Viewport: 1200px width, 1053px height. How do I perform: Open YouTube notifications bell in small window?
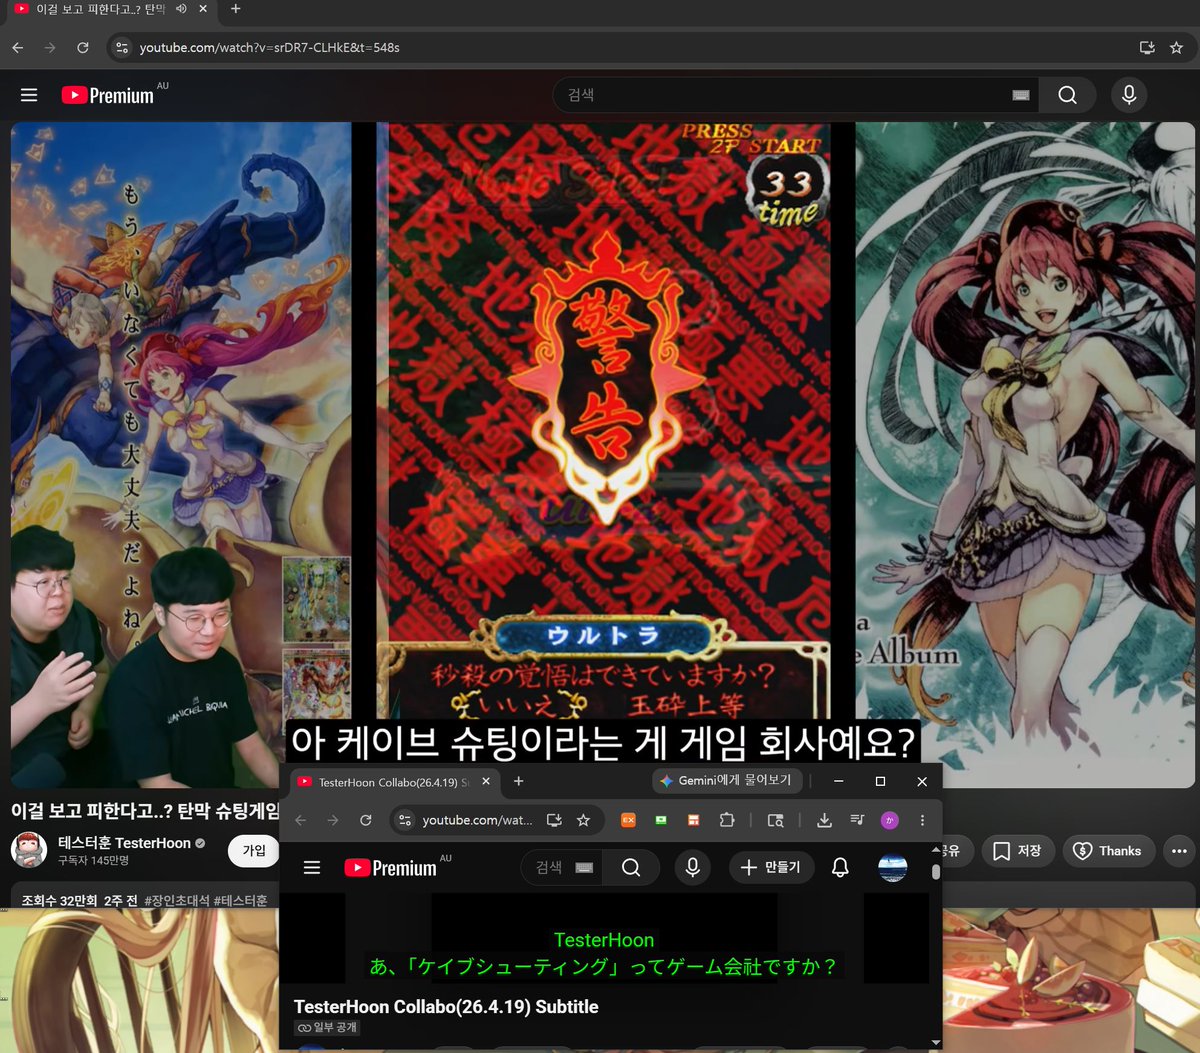tap(840, 867)
